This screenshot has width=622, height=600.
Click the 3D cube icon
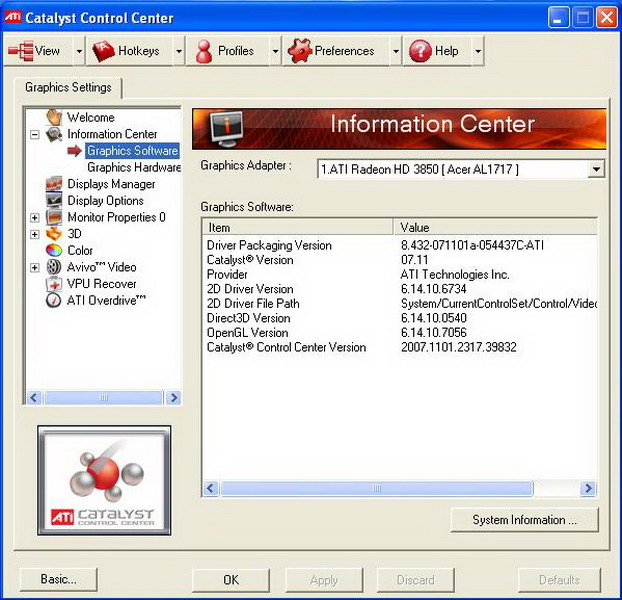pos(54,234)
